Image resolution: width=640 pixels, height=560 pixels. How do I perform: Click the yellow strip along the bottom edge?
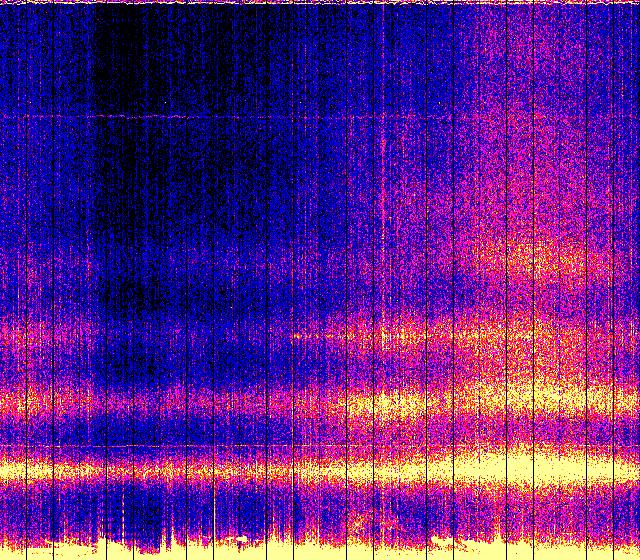point(320,550)
